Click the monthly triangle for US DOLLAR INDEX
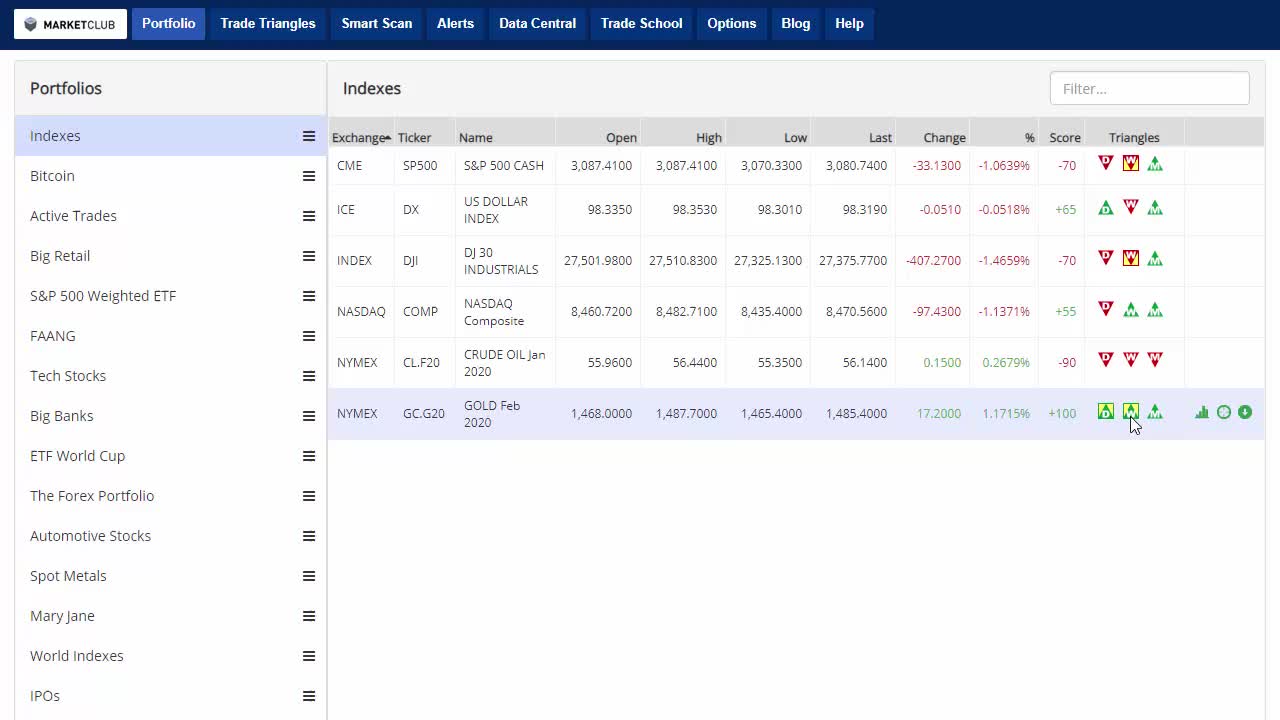The image size is (1280, 720). point(1155,208)
